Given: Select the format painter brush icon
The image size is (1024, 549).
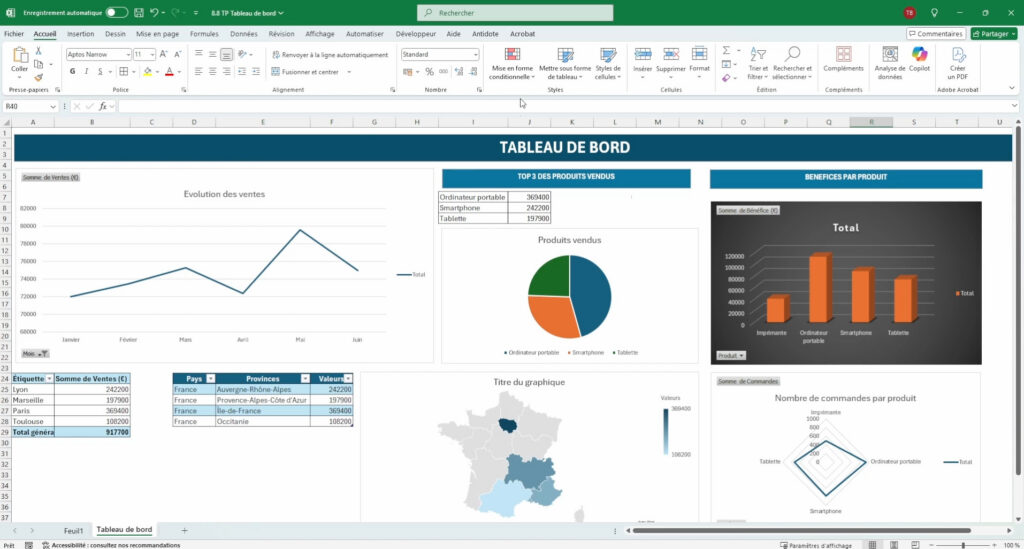Looking at the screenshot, I should click(x=38, y=77).
